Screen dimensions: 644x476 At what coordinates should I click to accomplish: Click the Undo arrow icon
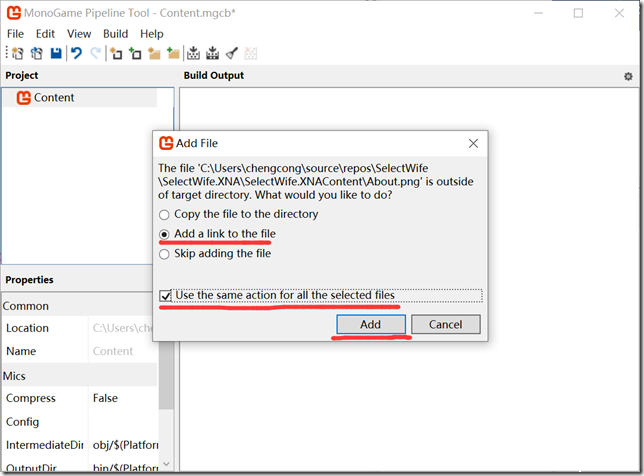coord(76,53)
